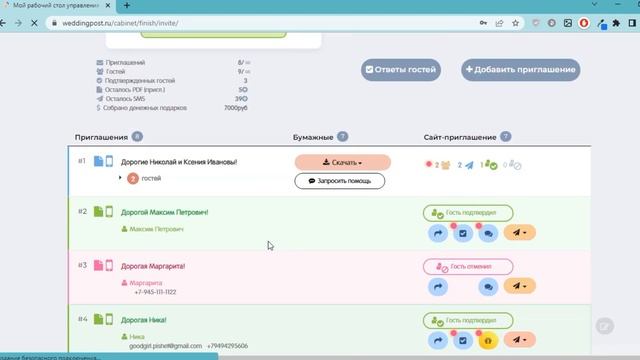Click declined guests count in invitation #1
Image resolution: width=640 pixels, height=360 pixels.
pyautogui.click(x=512, y=165)
